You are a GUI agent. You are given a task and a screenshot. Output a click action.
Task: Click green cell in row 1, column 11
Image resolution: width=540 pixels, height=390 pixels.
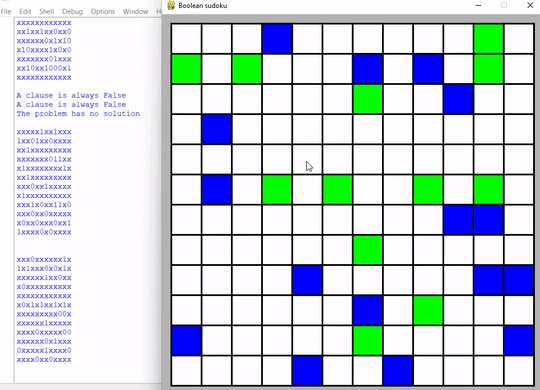[488, 39]
